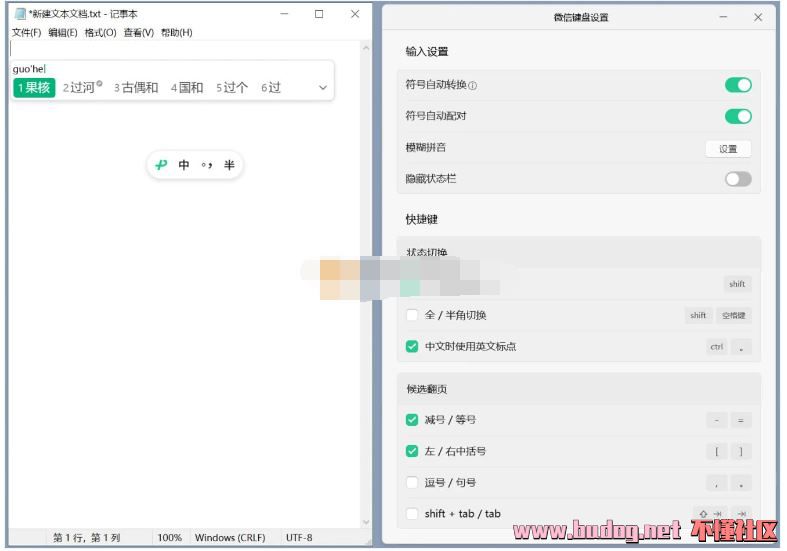Disable the 符号自动配对 toggle
This screenshot has width=787, height=551.
click(737, 116)
